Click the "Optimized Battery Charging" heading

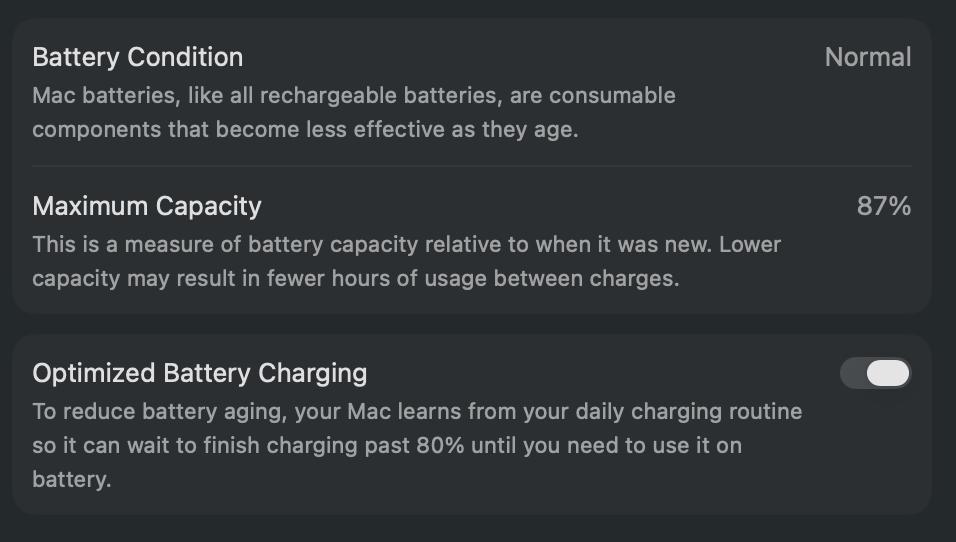[200, 373]
